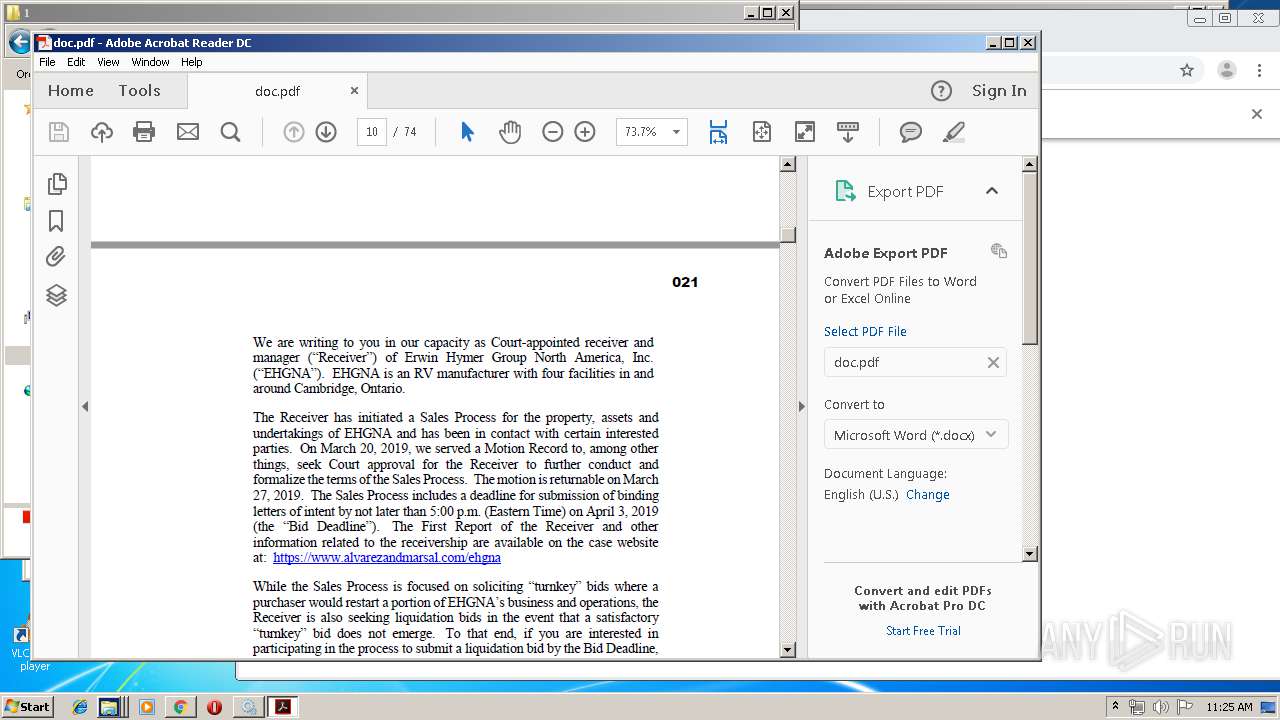
Task: Go to the previous page with the up arrow
Action: (x=293, y=132)
